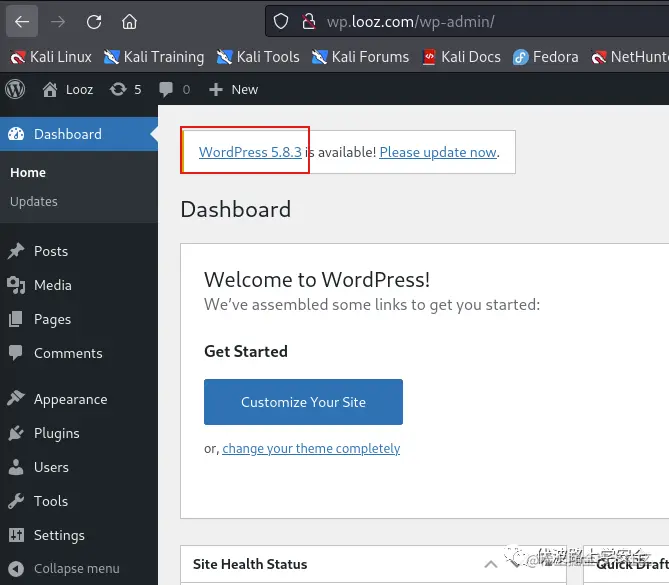Open Users menu item
The width and height of the screenshot is (669, 585).
[79, 467]
